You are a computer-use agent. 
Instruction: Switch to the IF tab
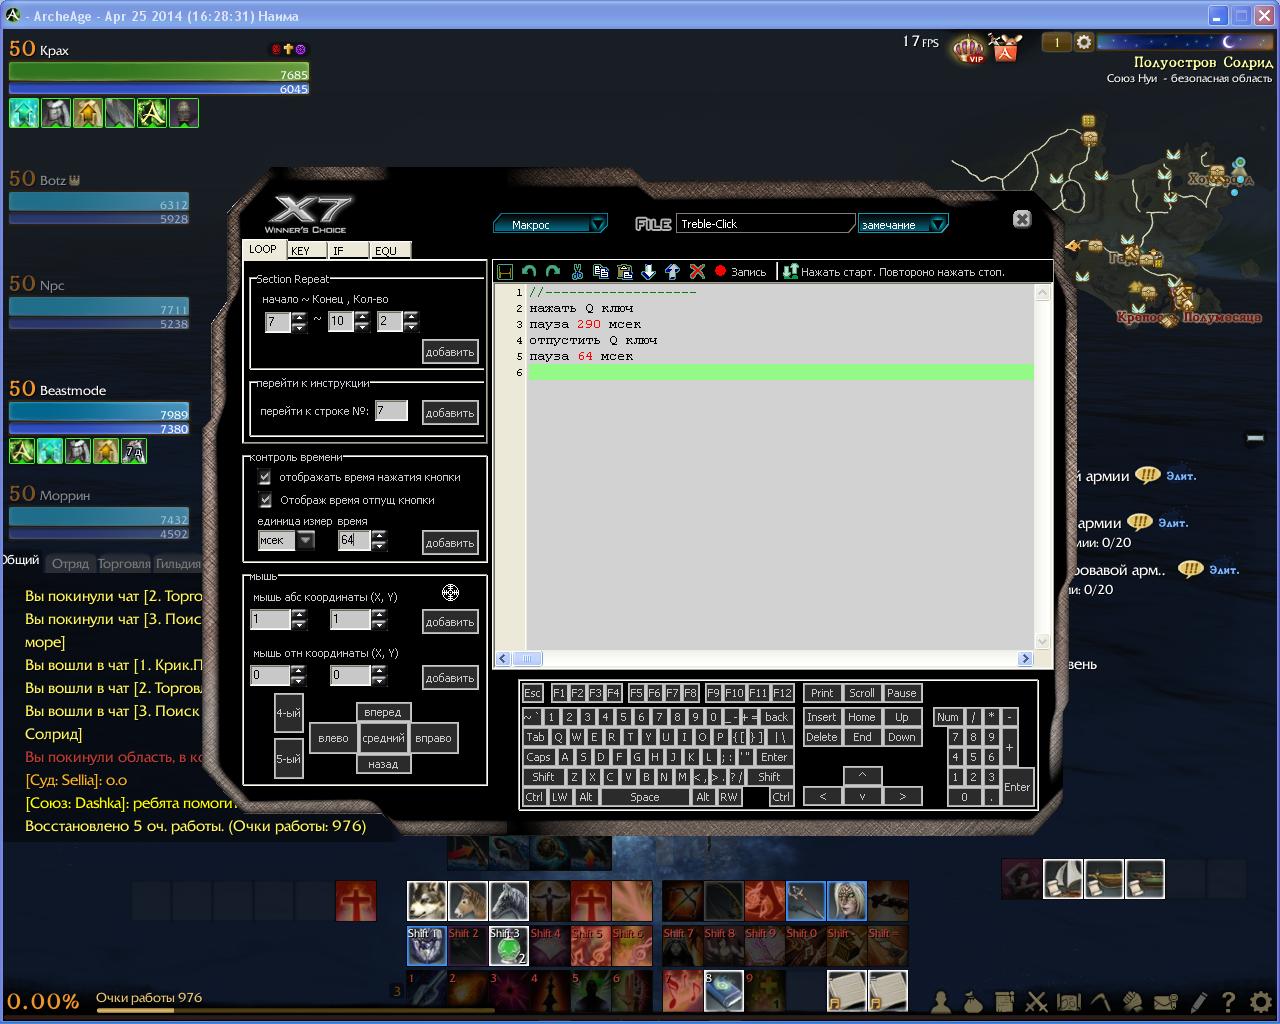coord(348,251)
